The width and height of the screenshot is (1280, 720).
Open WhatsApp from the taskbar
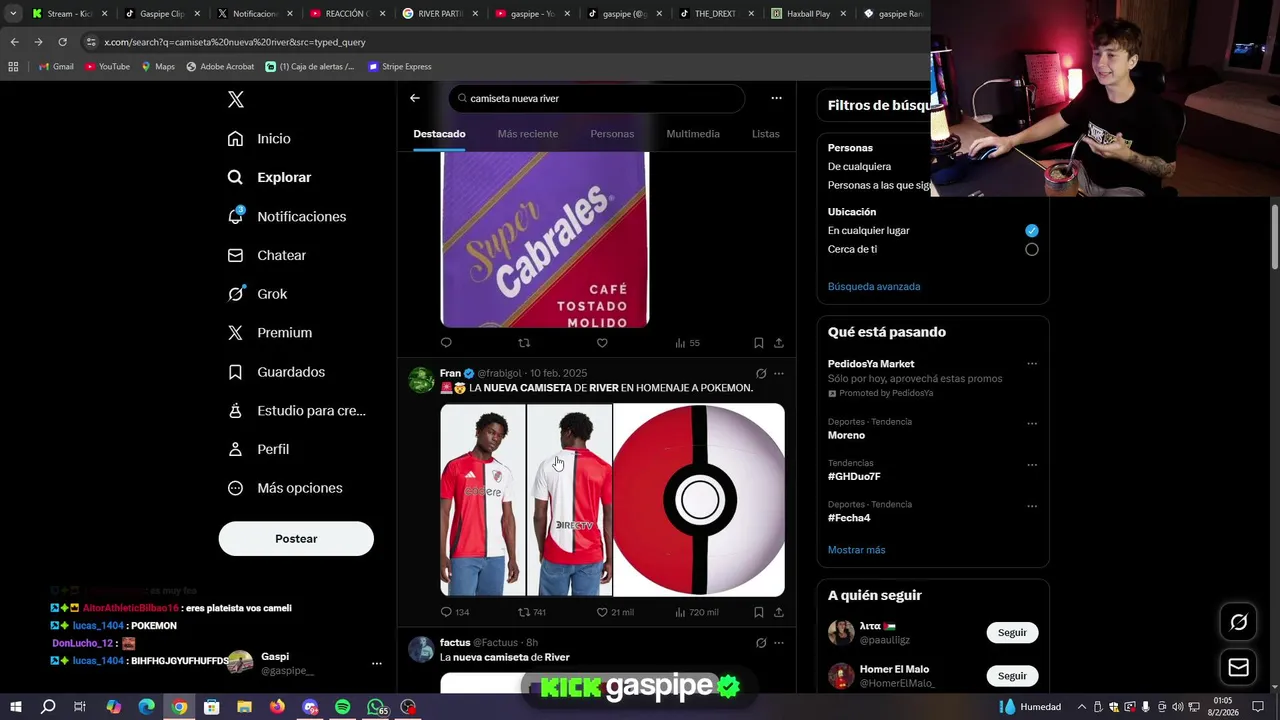[375, 707]
